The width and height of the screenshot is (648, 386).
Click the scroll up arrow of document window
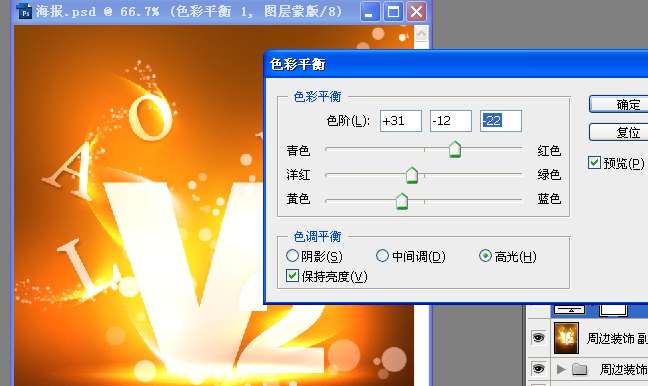tap(421, 33)
